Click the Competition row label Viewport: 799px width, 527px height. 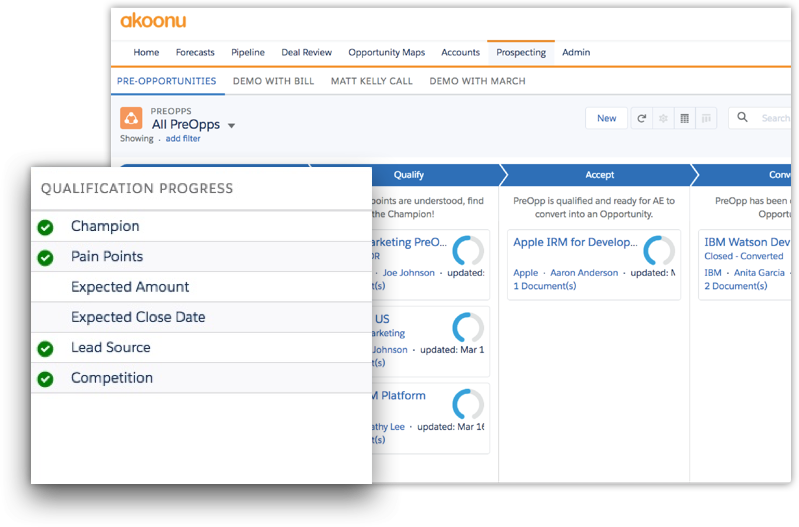click(x=112, y=378)
